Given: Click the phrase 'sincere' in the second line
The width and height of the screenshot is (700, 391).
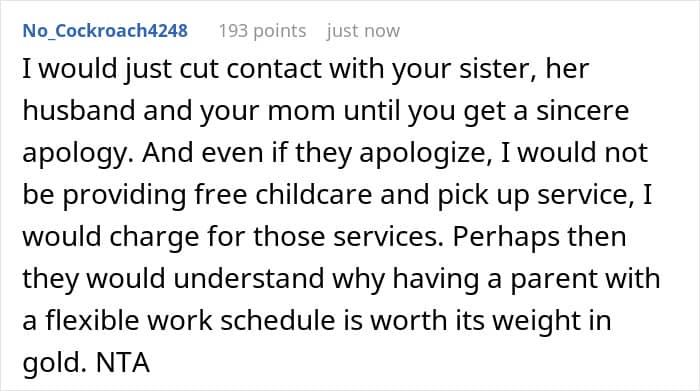Looking at the screenshot, I should [582, 110].
